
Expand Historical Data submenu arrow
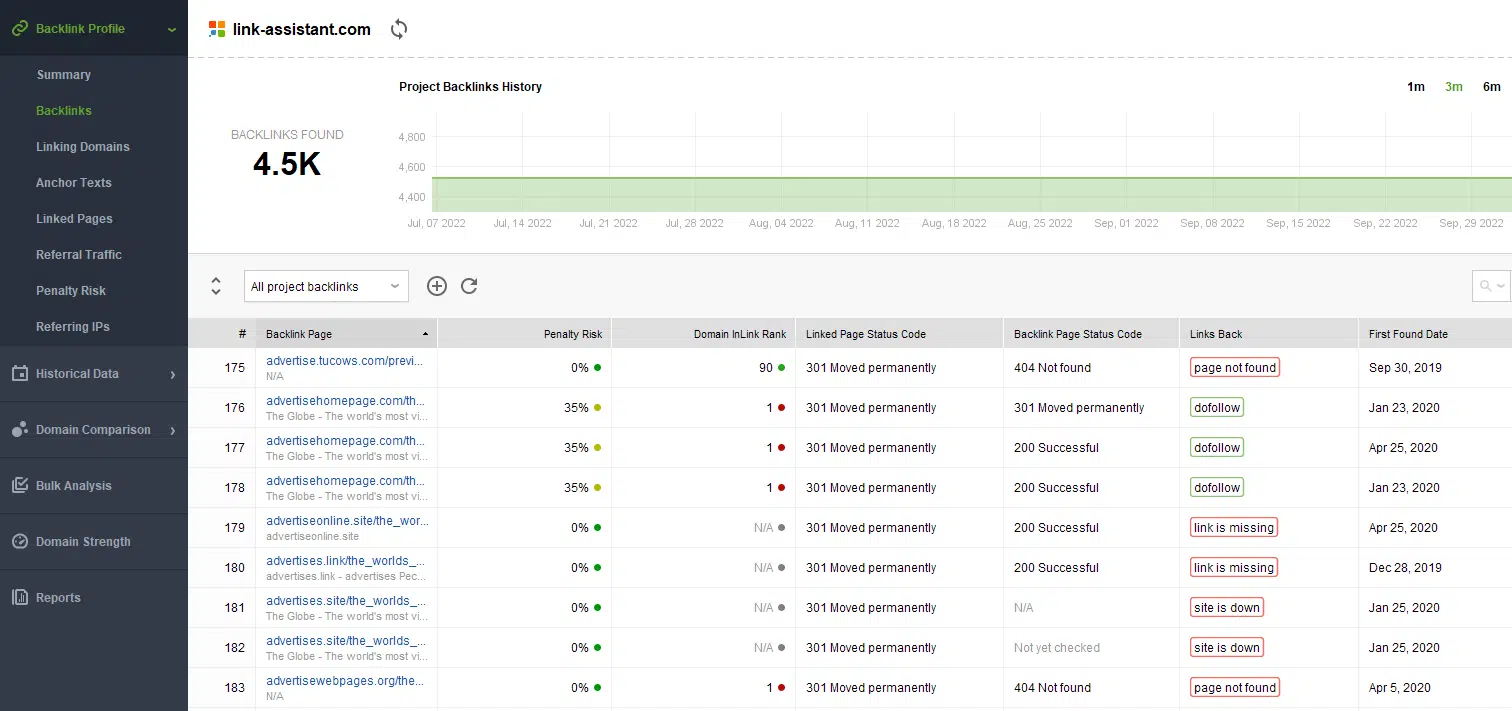point(173,375)
